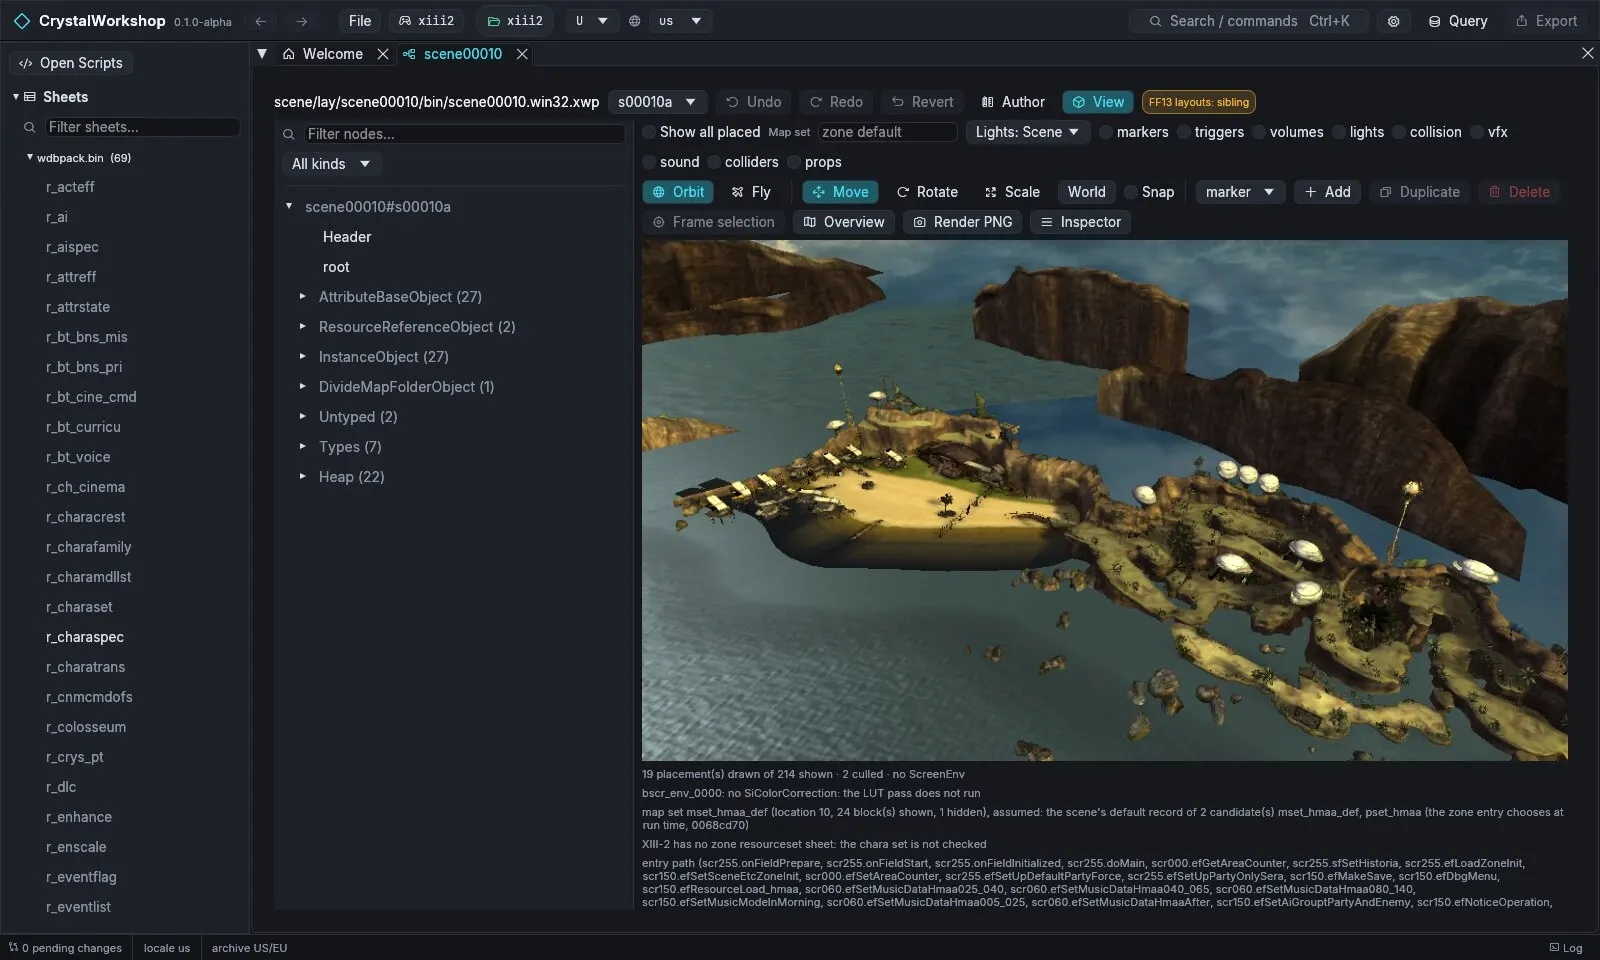
Task: Toggle the collision overlay
Action: coord(1399,132)
